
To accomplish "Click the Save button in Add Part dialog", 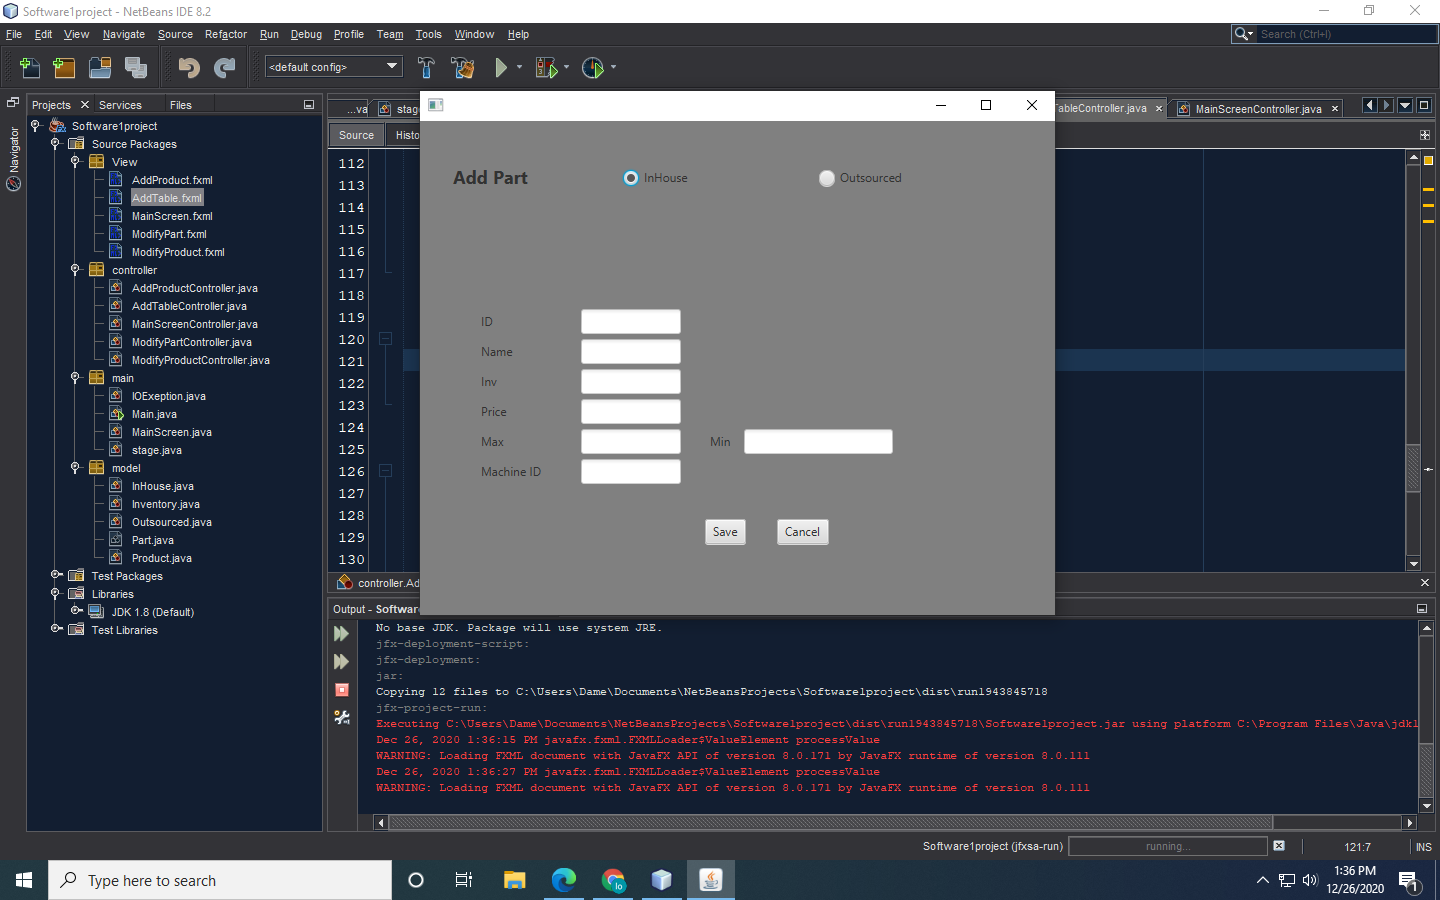I will coord(724,531).
